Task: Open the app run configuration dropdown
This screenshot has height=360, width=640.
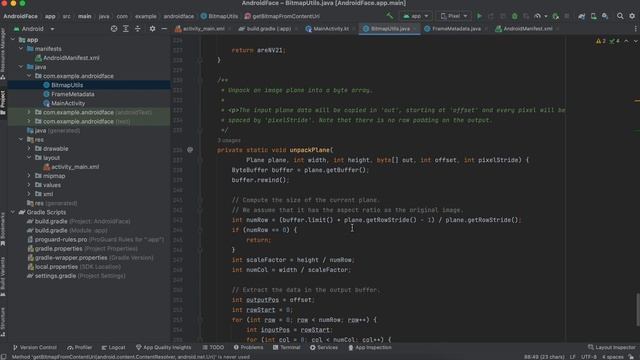Action: 416,16
